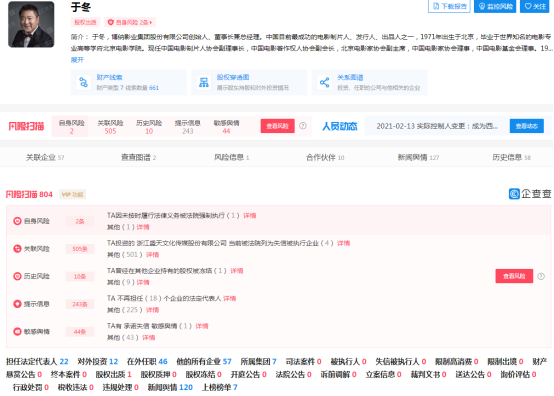Open 详情 for 法定代表人 item
This screenshot has width=554, height=396.
230,299
